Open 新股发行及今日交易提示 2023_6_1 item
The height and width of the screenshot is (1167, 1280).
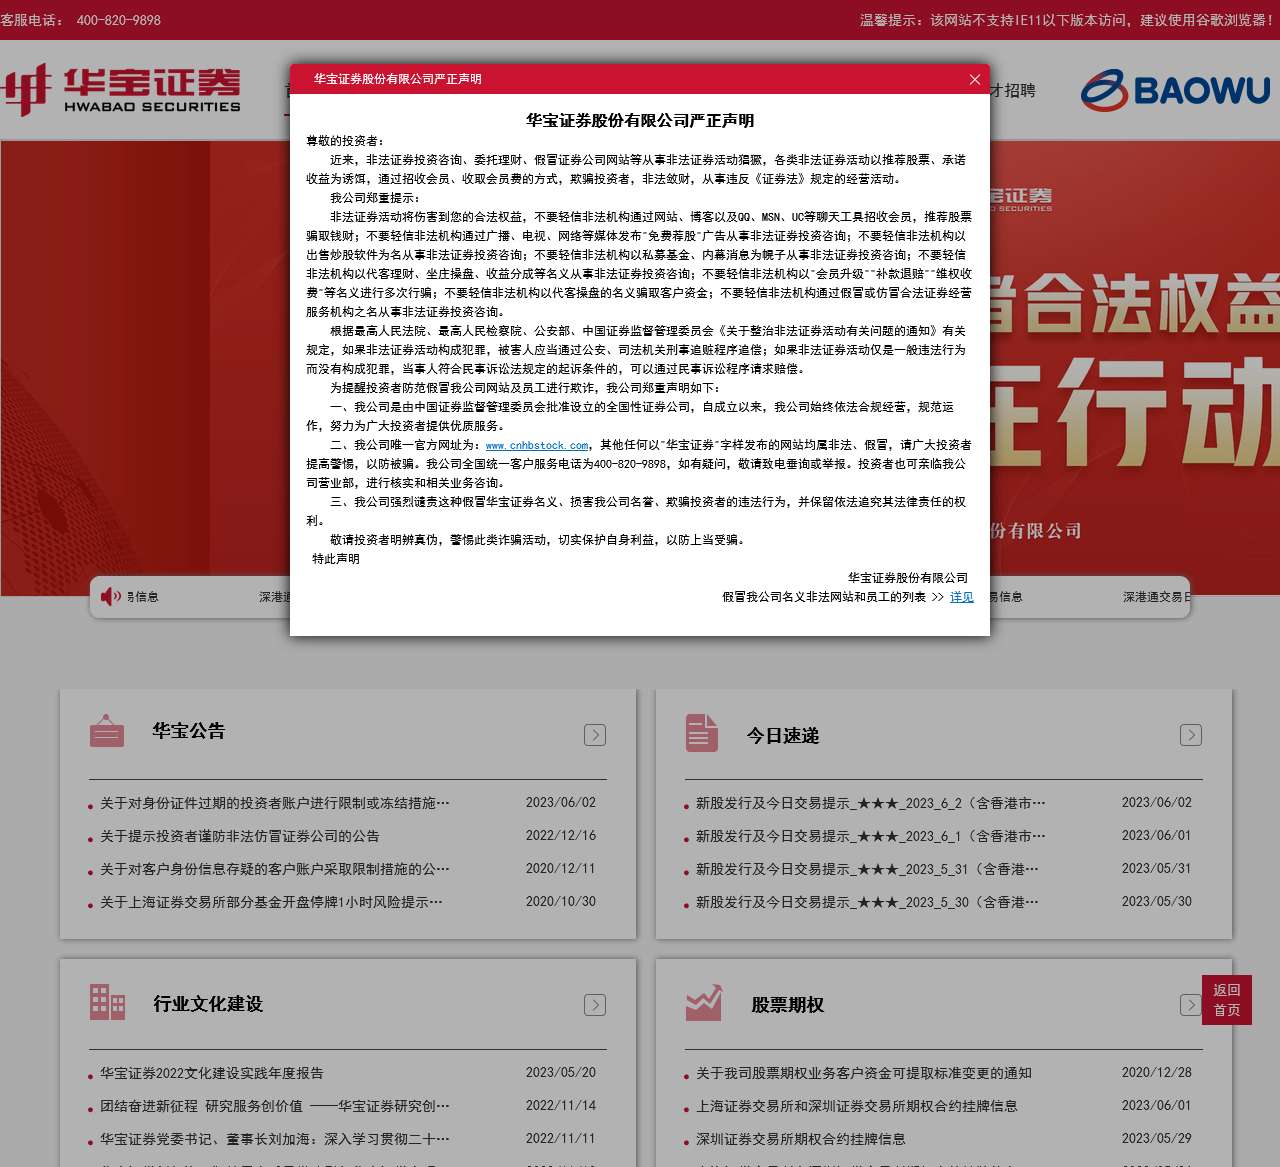(871, 836)
